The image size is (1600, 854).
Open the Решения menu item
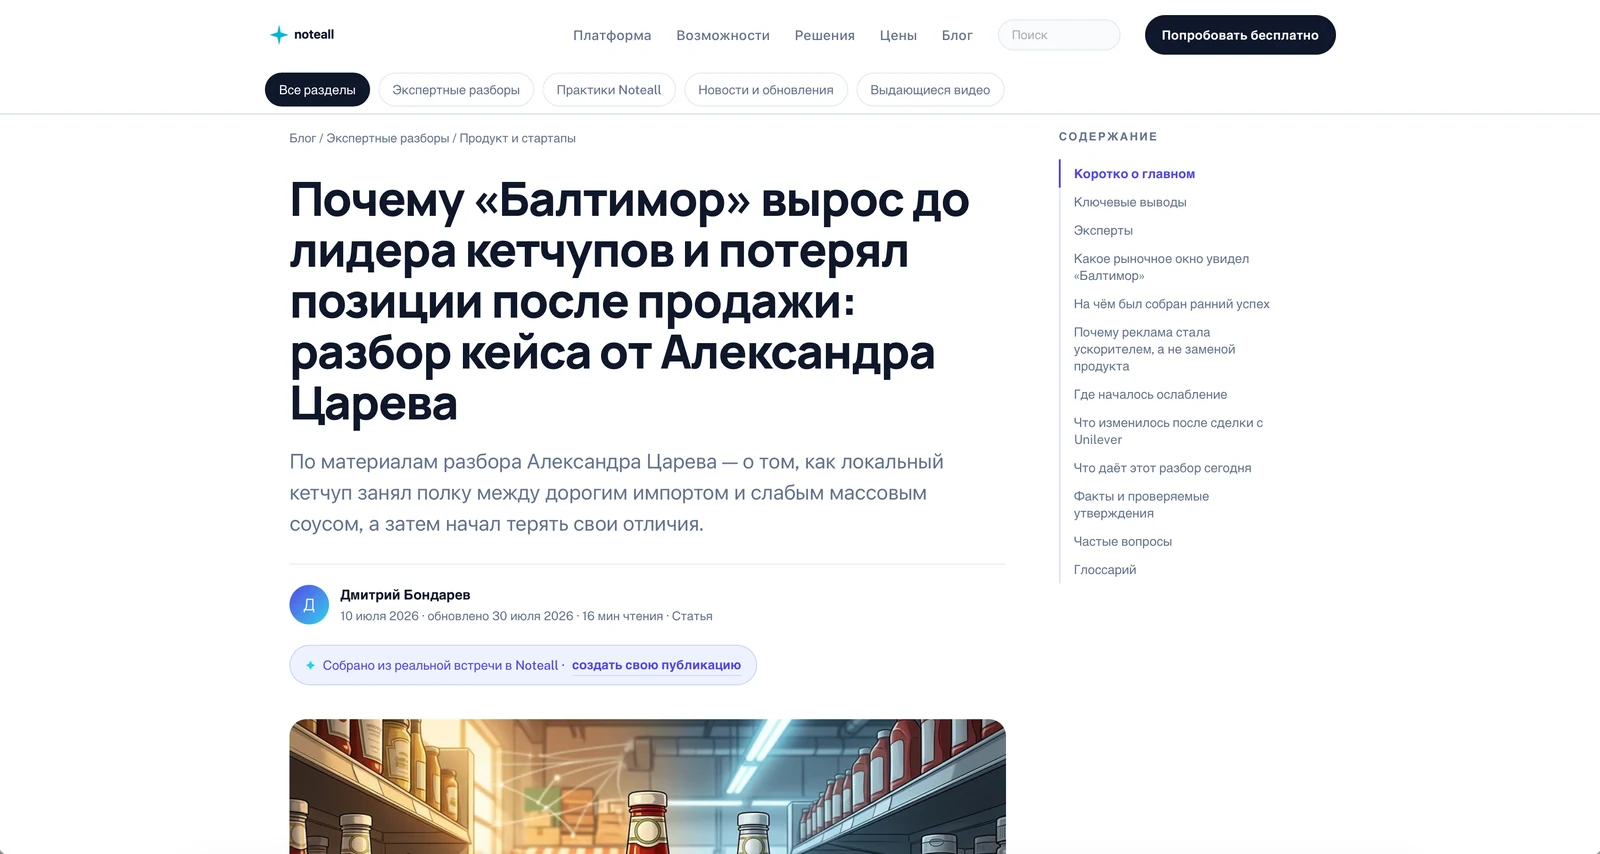pyautogui.click(x=825, y=35)
